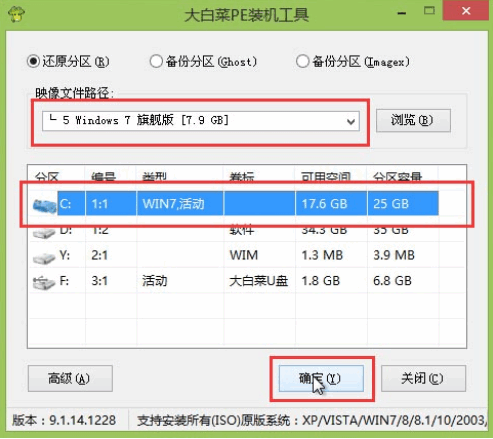Click the 关闭 (C) close button
Image resolution: width=493 pixels, height=439 pixels.
pos(423,378)
